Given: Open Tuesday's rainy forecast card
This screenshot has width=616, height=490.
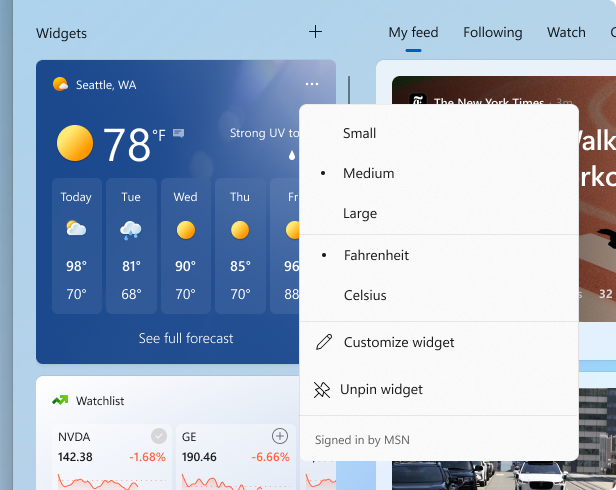Looking at the screenshot, I should 131,245.
